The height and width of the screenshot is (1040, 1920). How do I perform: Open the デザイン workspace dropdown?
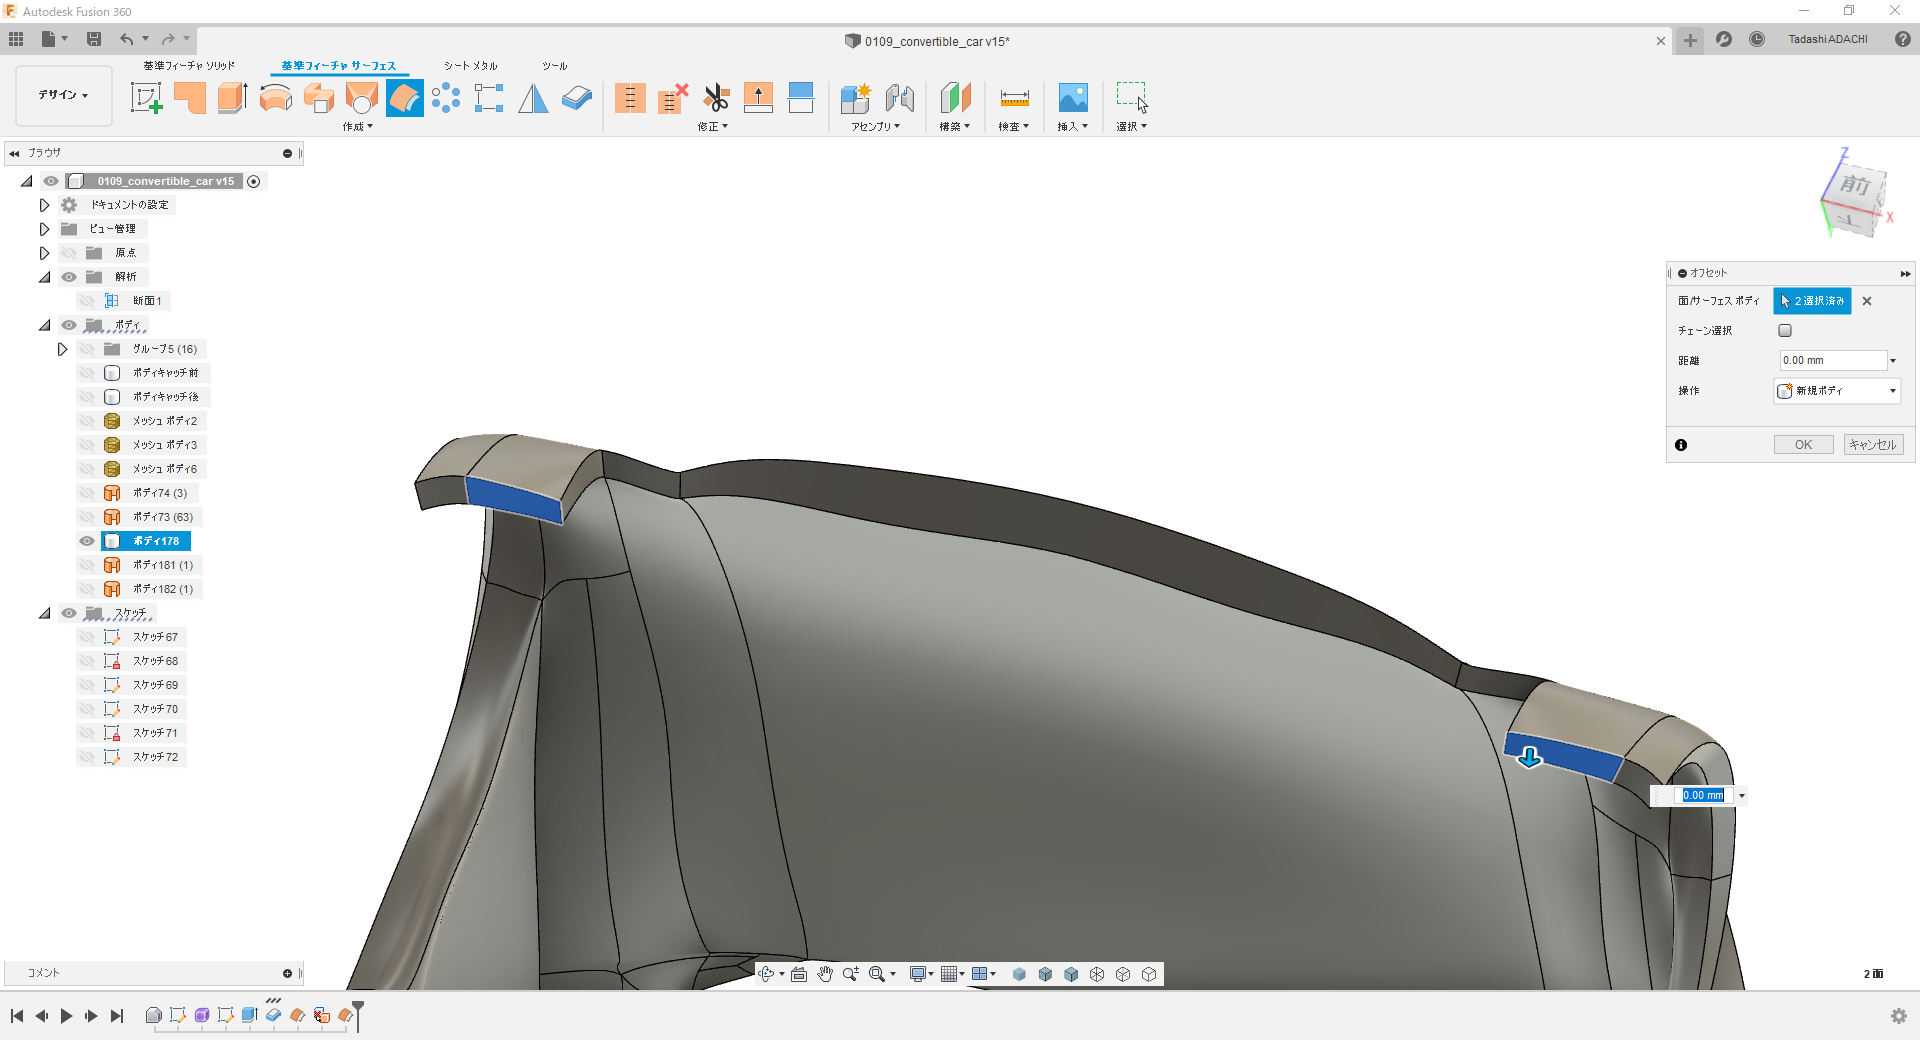(x=64, y=95)
